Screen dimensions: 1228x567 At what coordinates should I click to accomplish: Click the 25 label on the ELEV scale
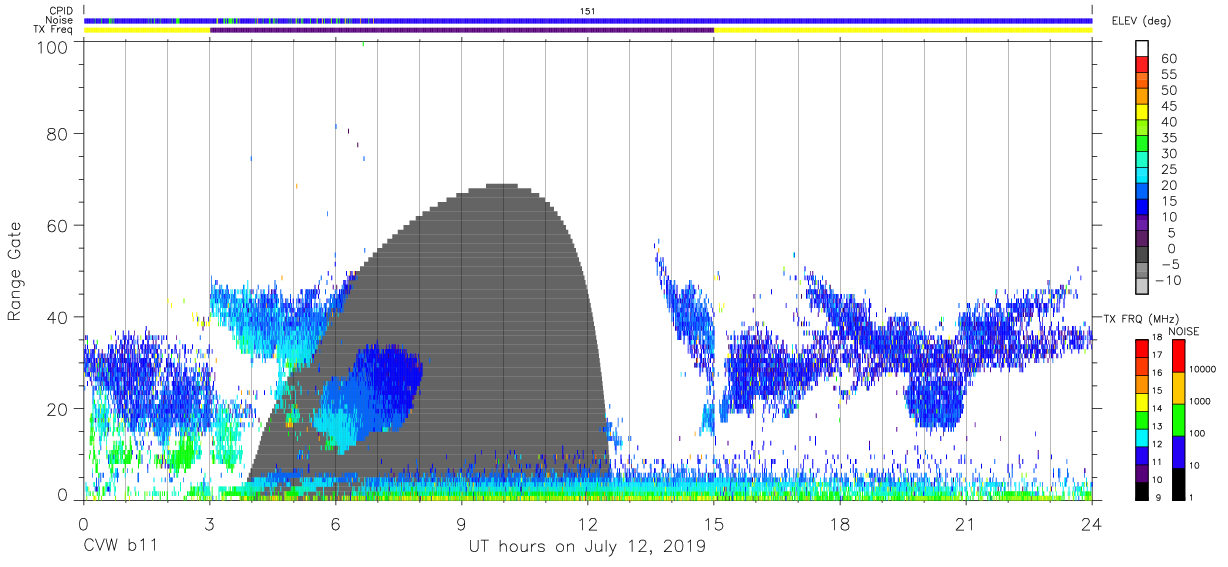(x=1169, y=170)
